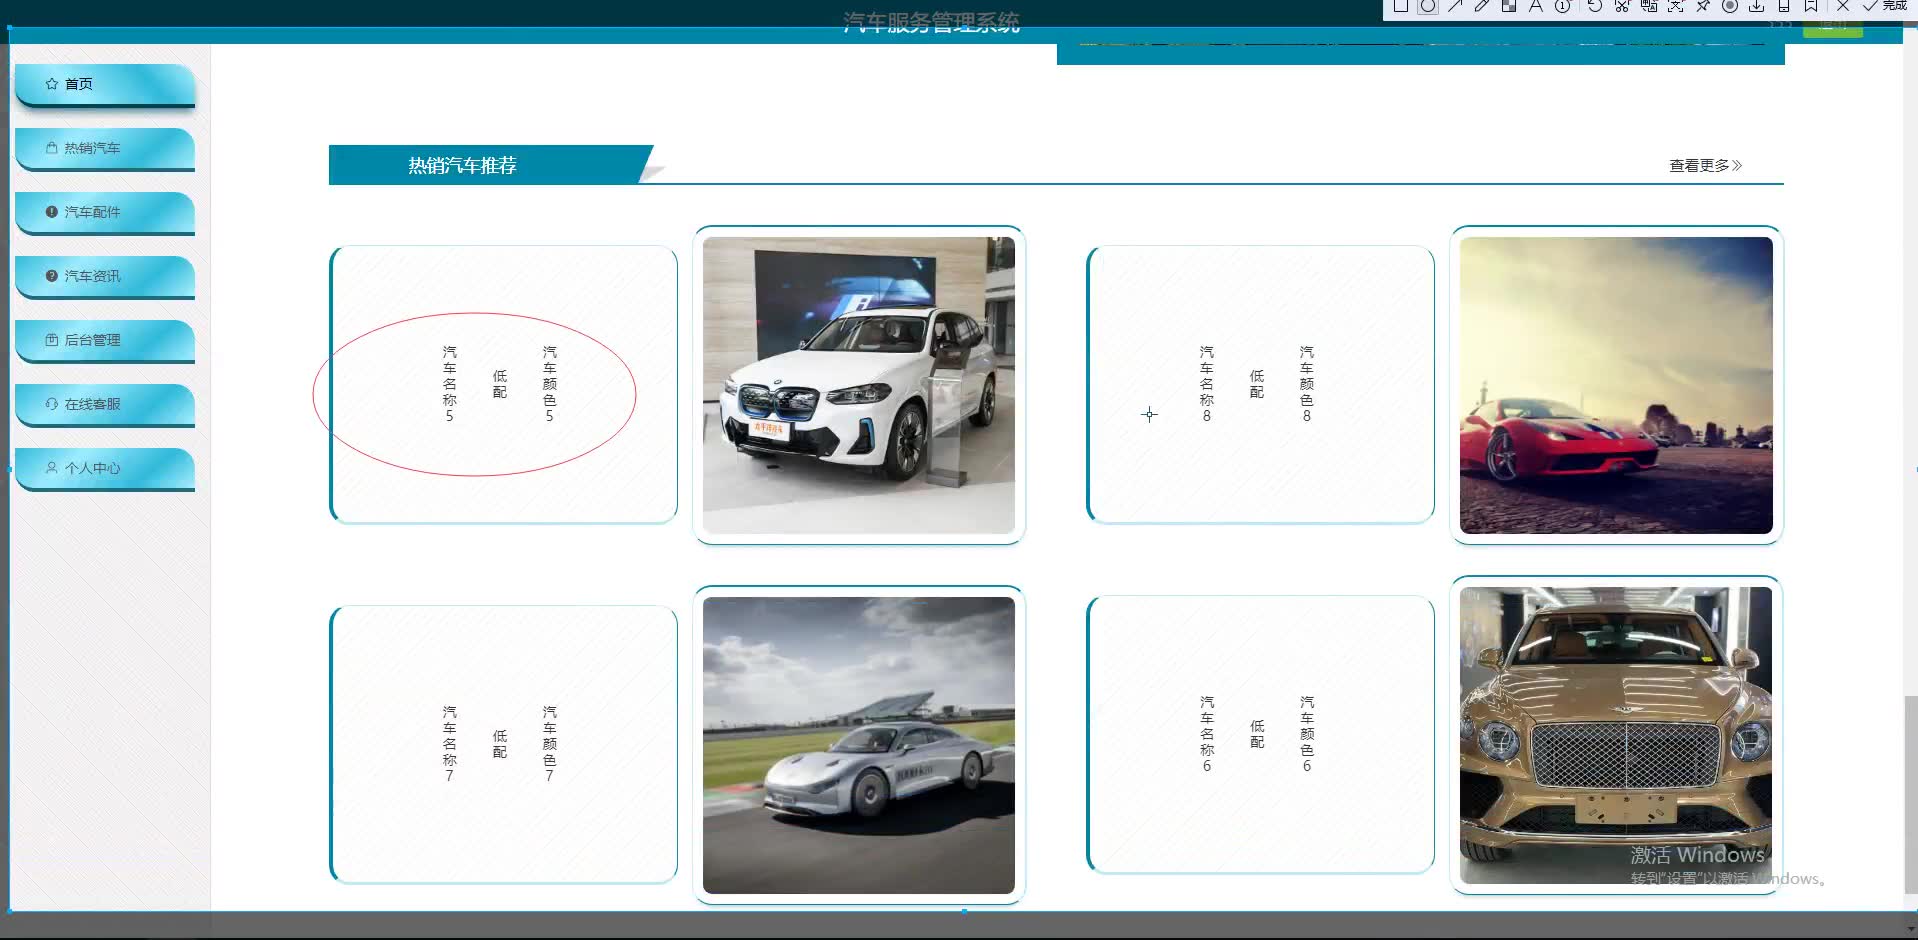Click the 汽车颜色7 text

click(x=550, y=744)
